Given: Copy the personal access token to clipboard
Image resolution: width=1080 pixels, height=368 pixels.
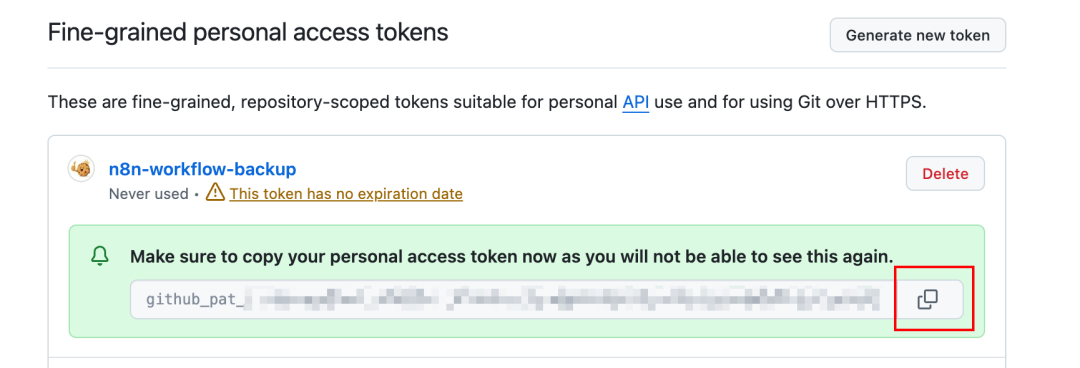Looking at the screenshot, I should (928, 299).
